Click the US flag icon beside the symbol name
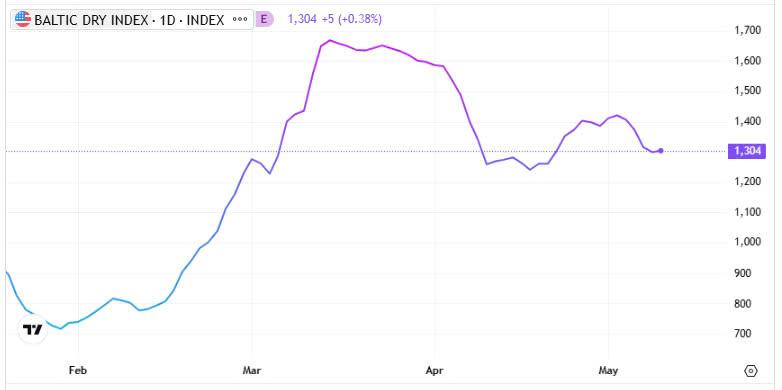Viewport: 782px width, 390px height. 23,19
